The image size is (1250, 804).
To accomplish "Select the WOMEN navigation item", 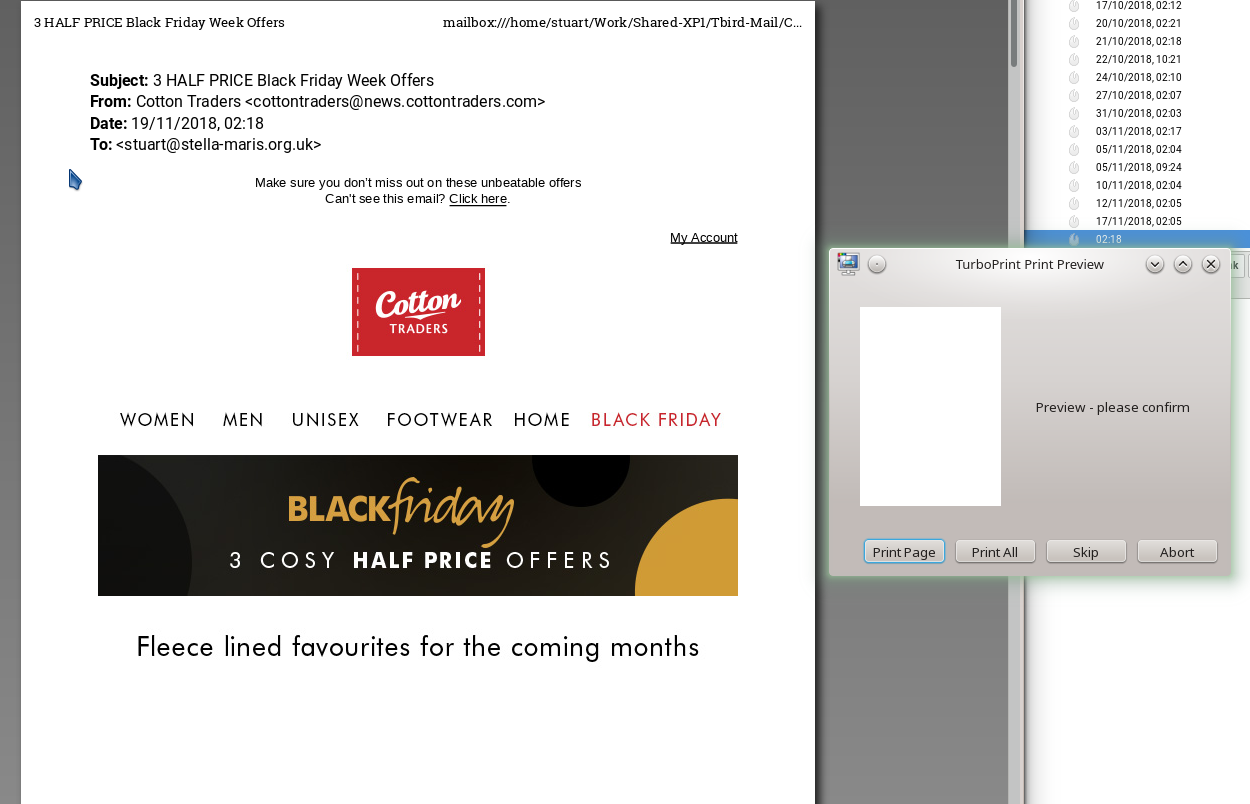I will pos(158,420).
